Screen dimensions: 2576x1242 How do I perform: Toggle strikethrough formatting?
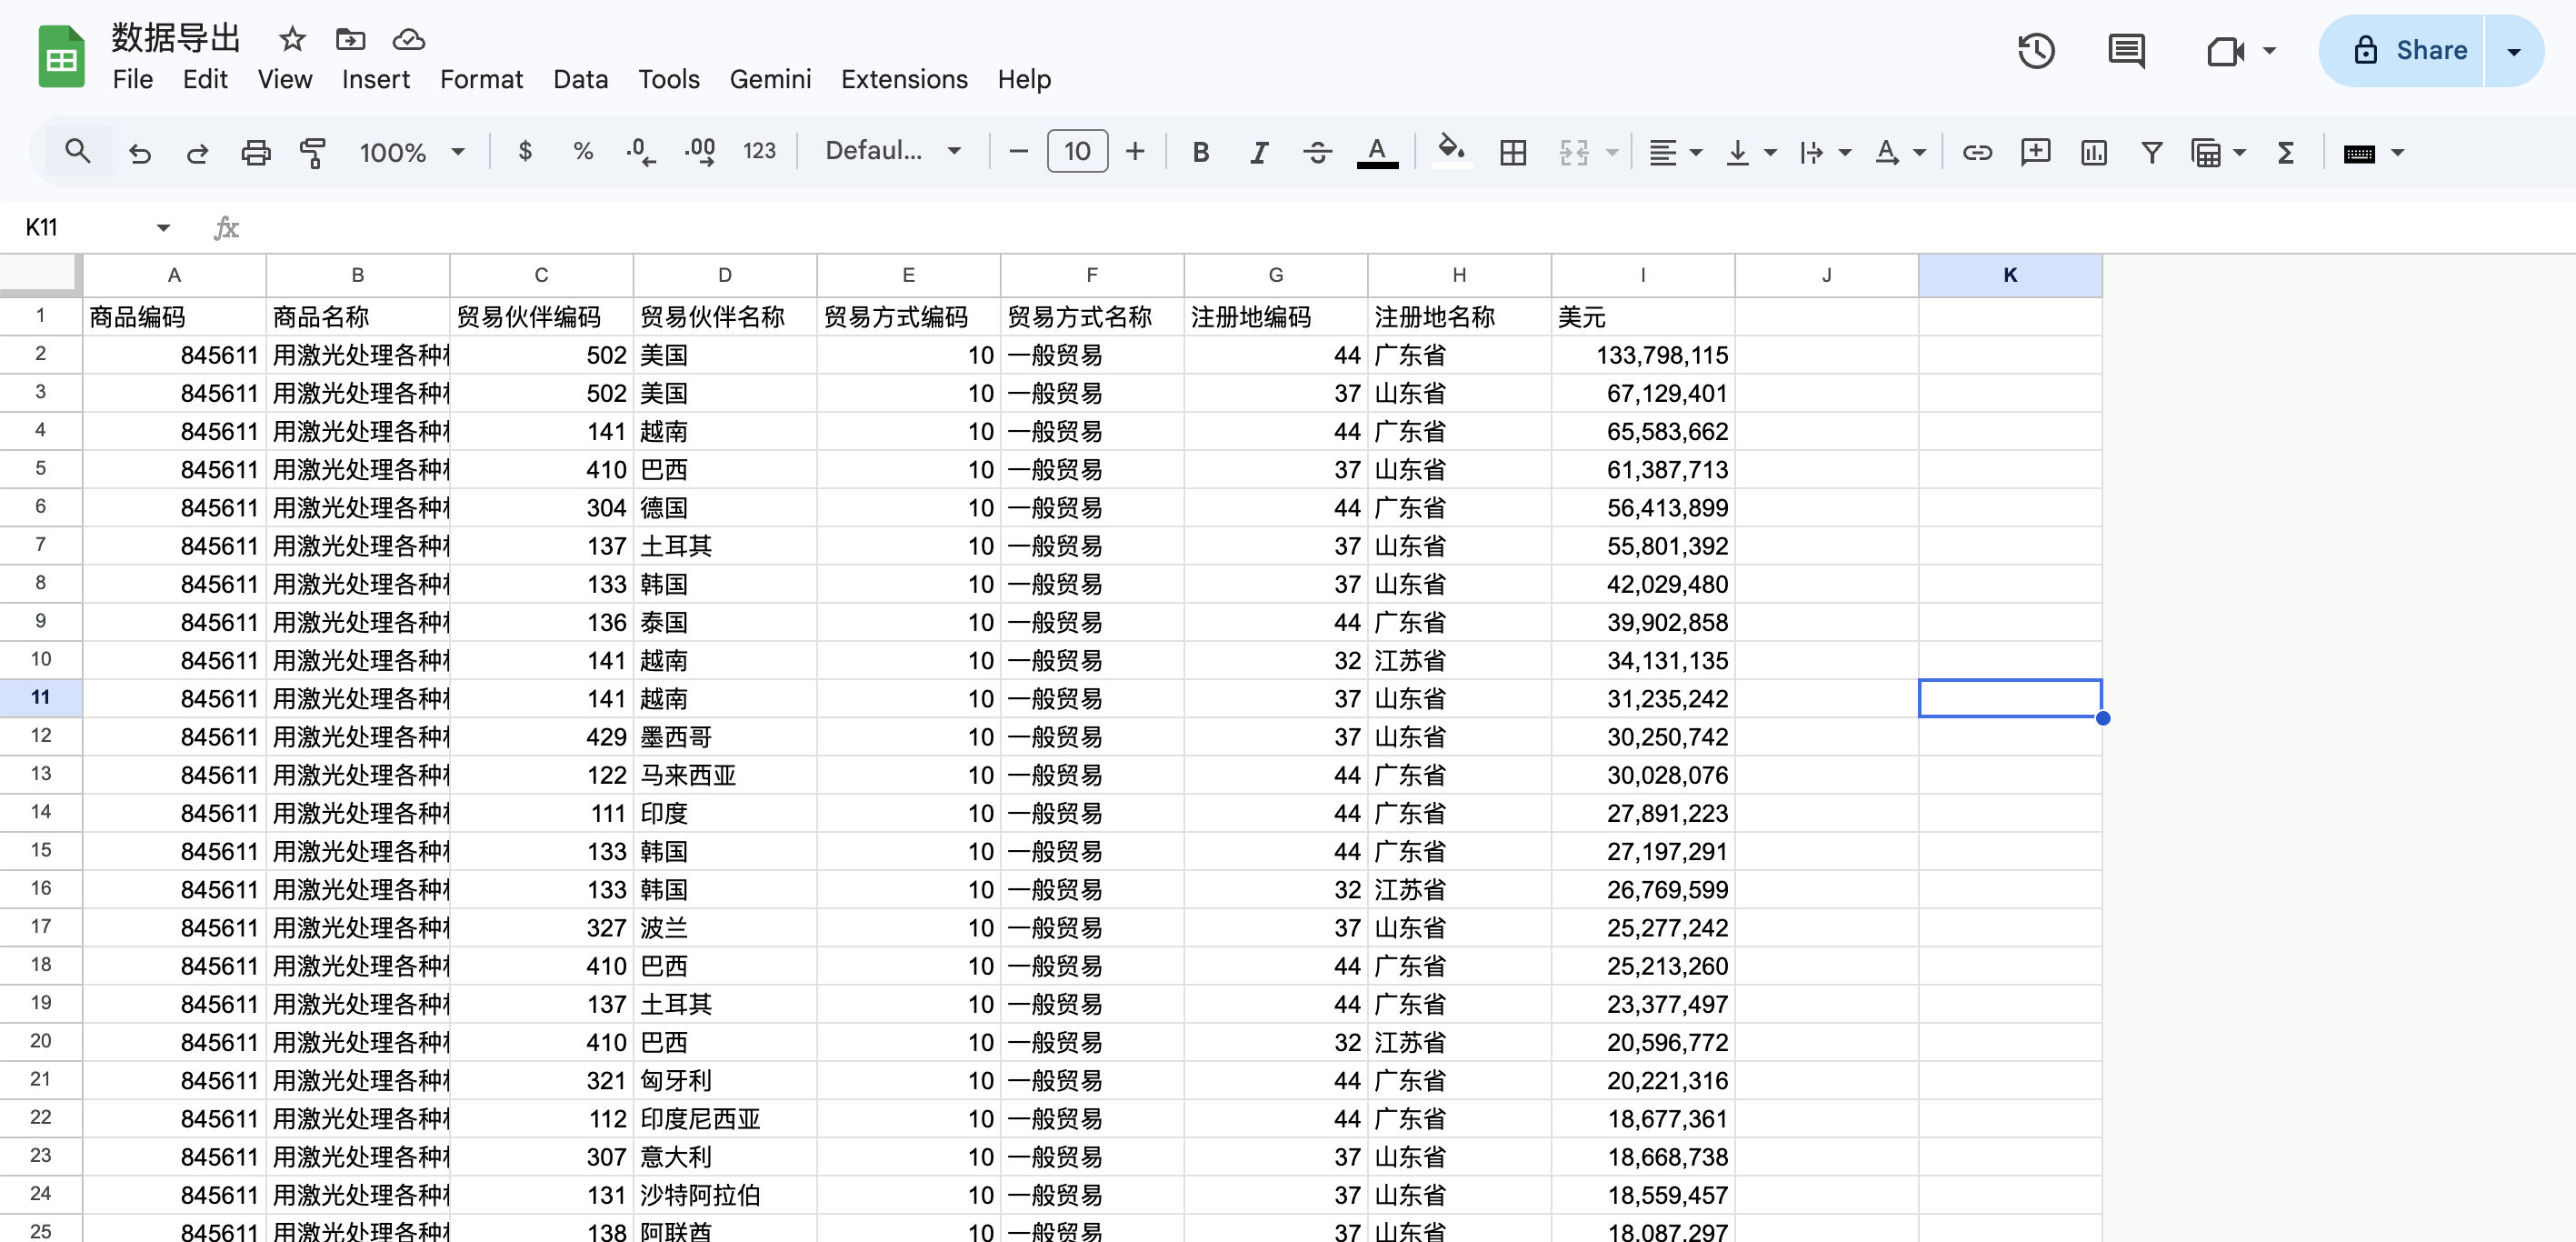click(1317, 152)
